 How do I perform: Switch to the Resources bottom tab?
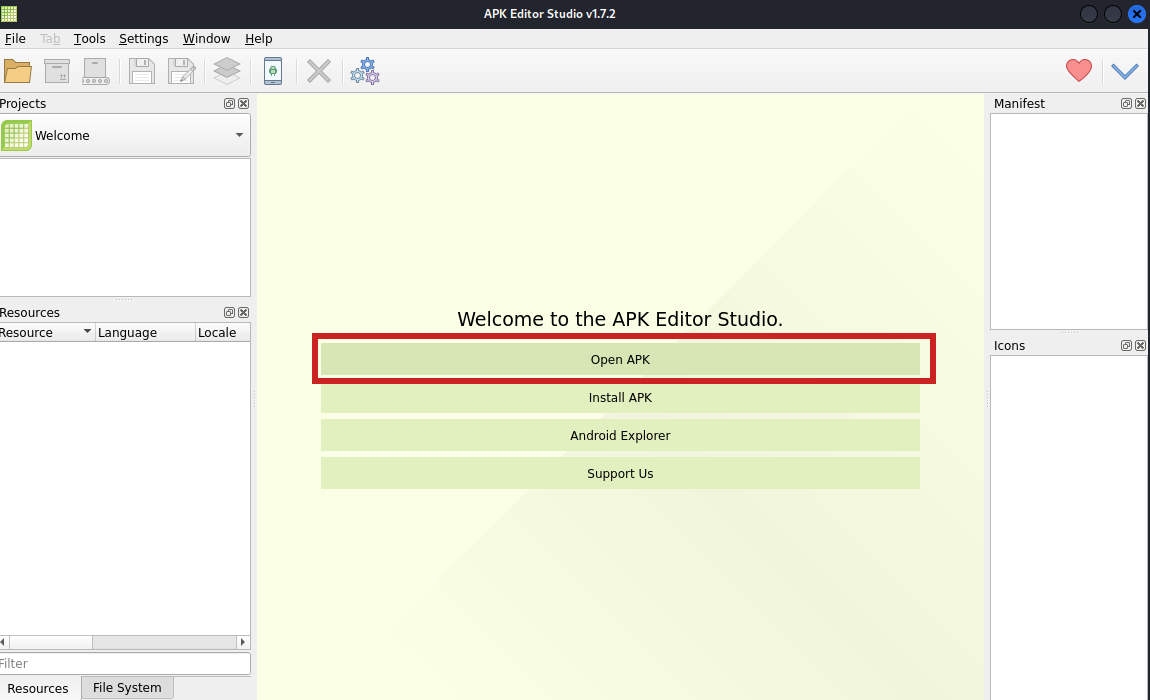[x=37, y=688]
